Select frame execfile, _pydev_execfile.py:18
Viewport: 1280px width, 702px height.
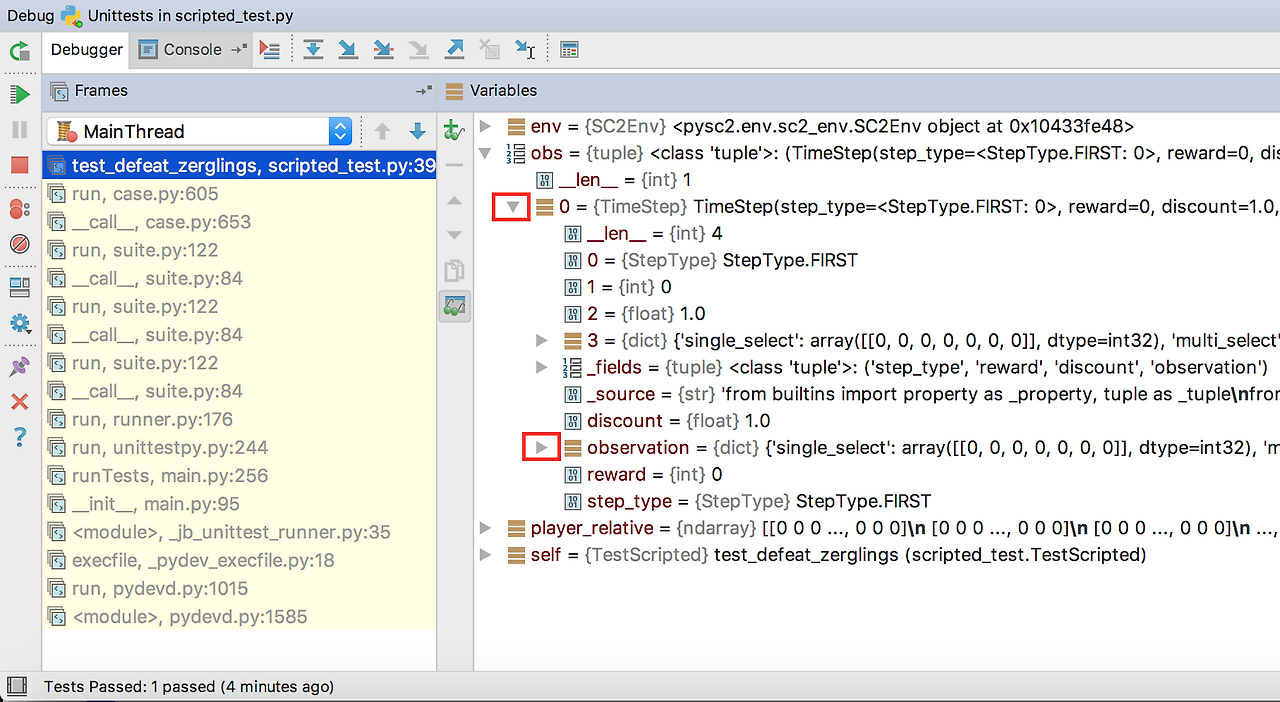click(240, 560)
